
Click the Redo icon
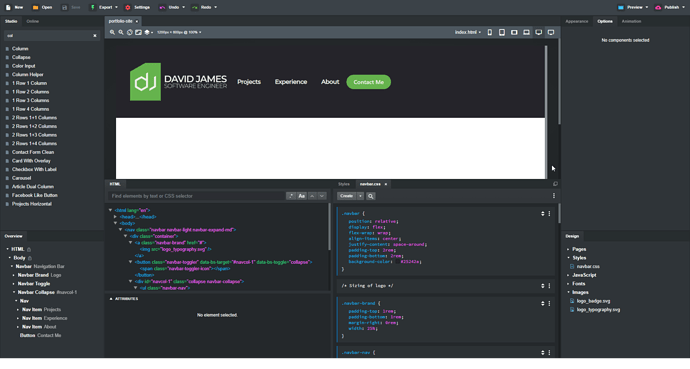(195, 7)
